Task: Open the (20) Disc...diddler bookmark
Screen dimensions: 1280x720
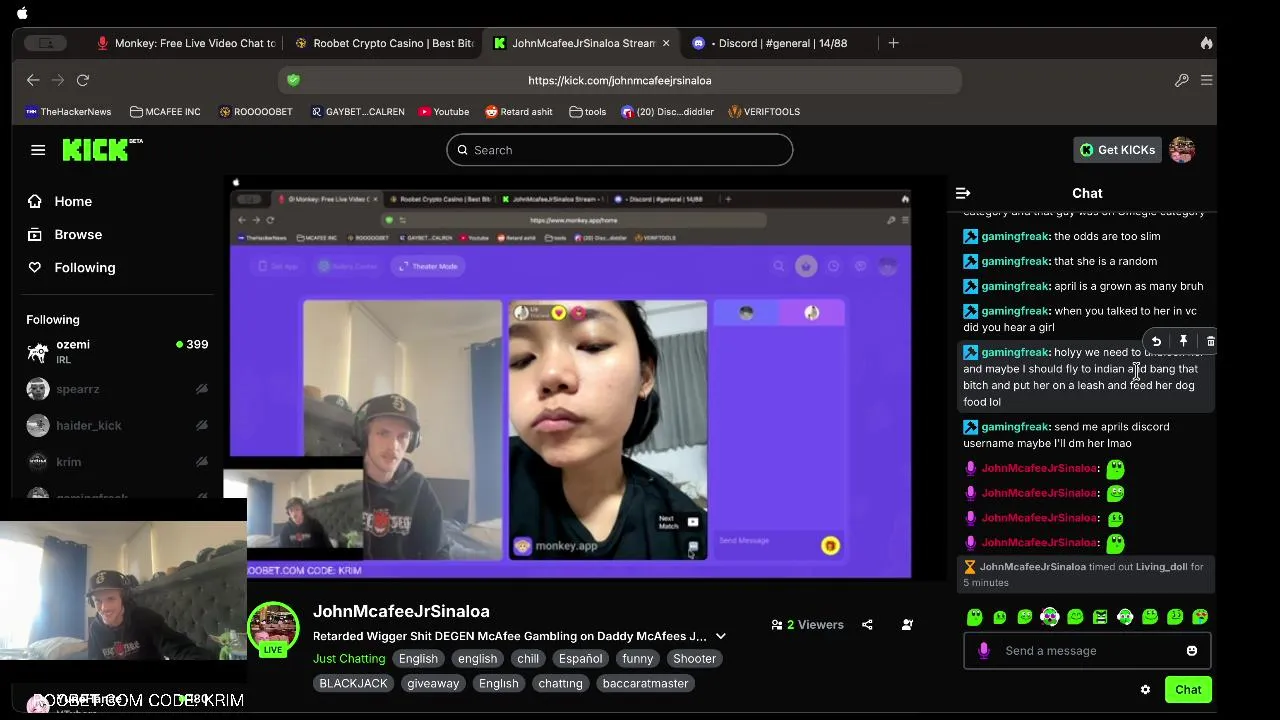Action: (x=667, y=112)
